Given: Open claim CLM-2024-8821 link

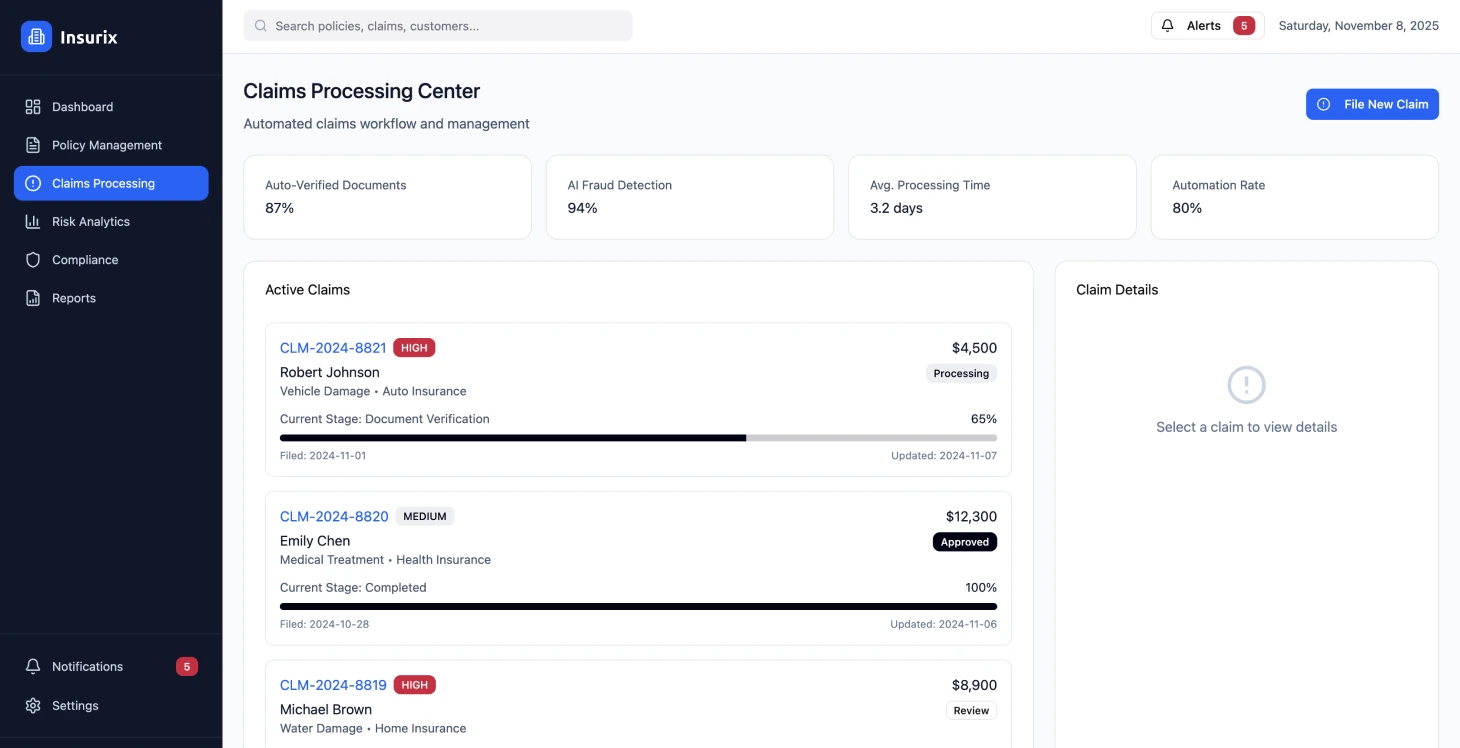Looking at the screenshot, I should tap(332, 347).
